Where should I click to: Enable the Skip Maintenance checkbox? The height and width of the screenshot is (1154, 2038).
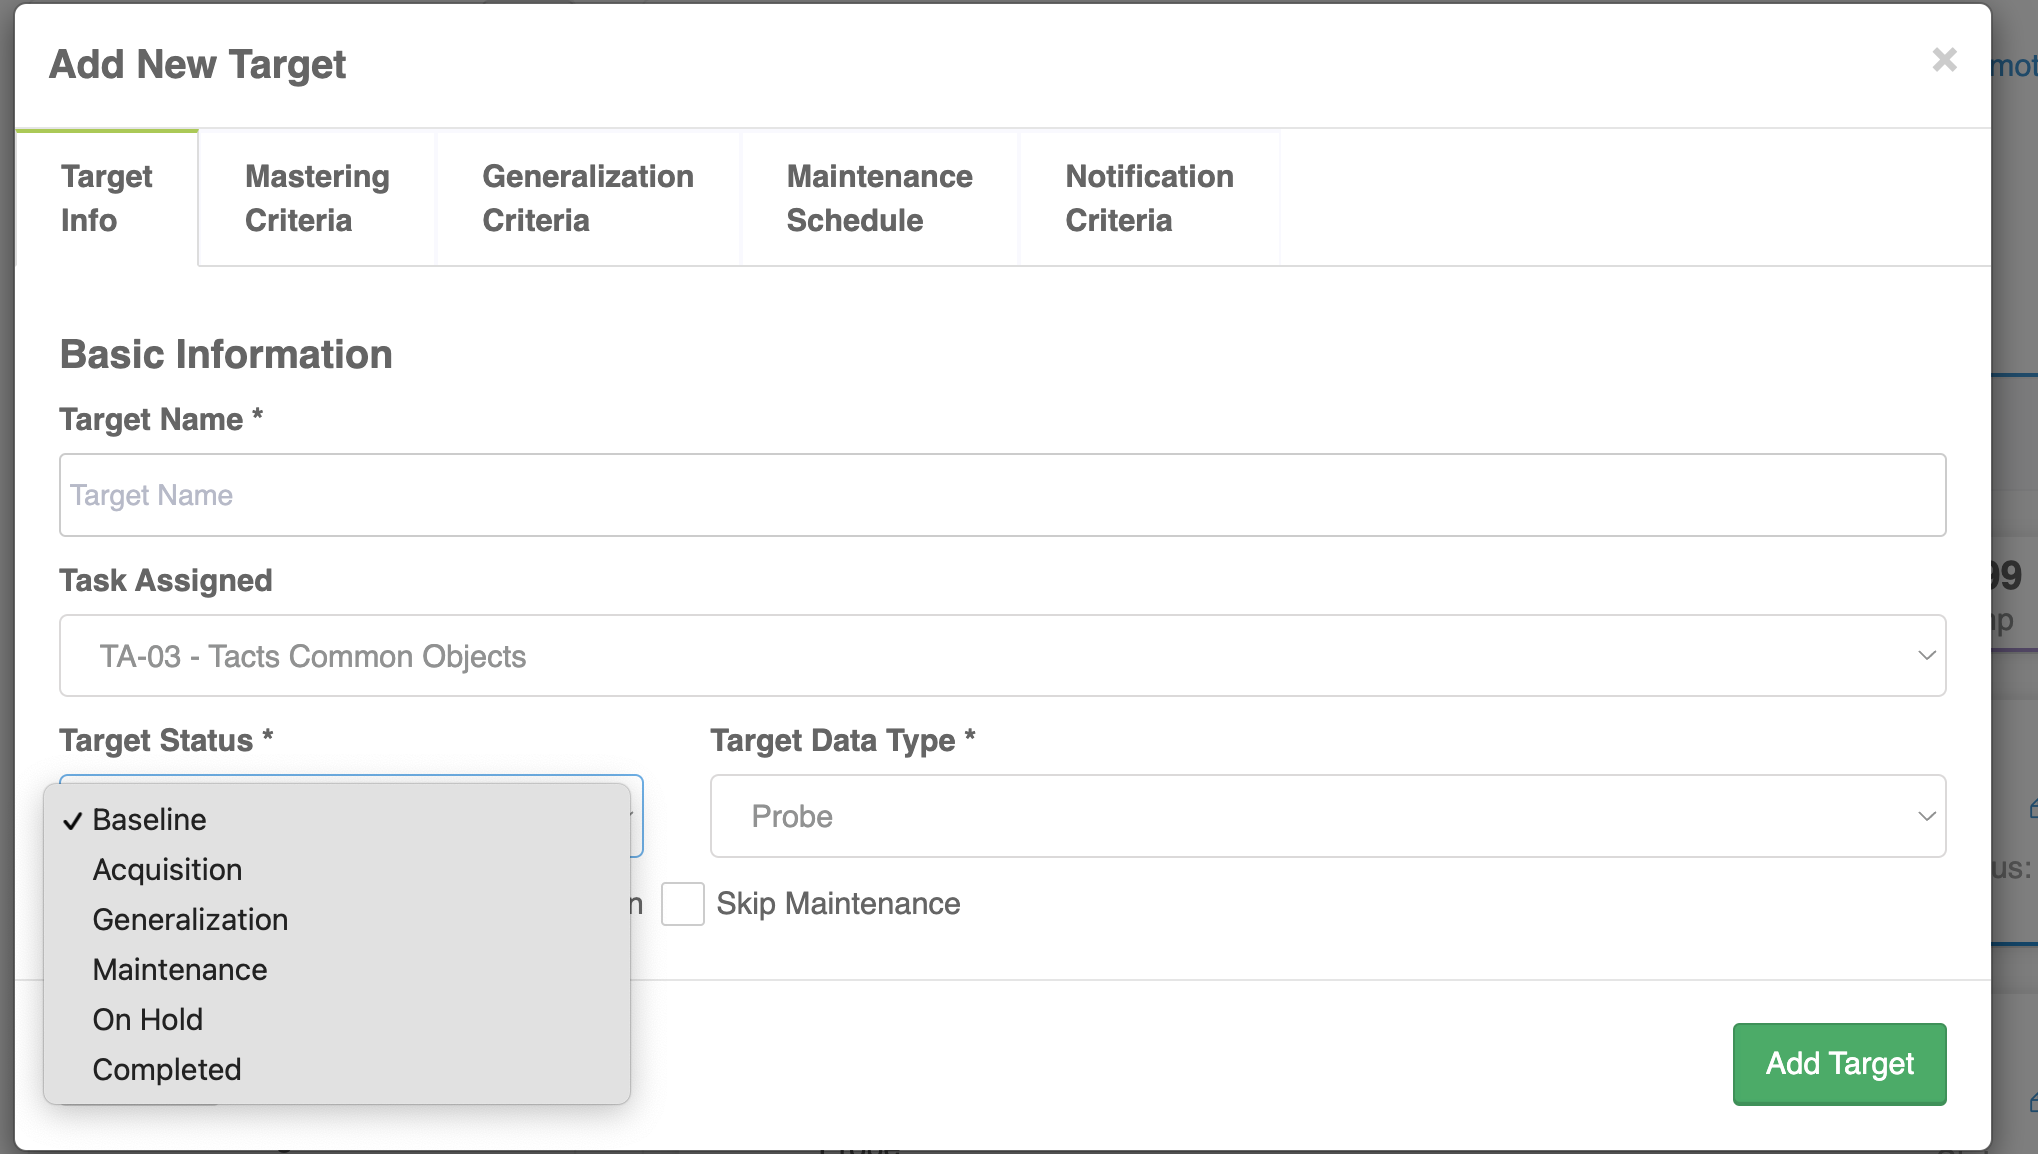click(x=683, y=904)
